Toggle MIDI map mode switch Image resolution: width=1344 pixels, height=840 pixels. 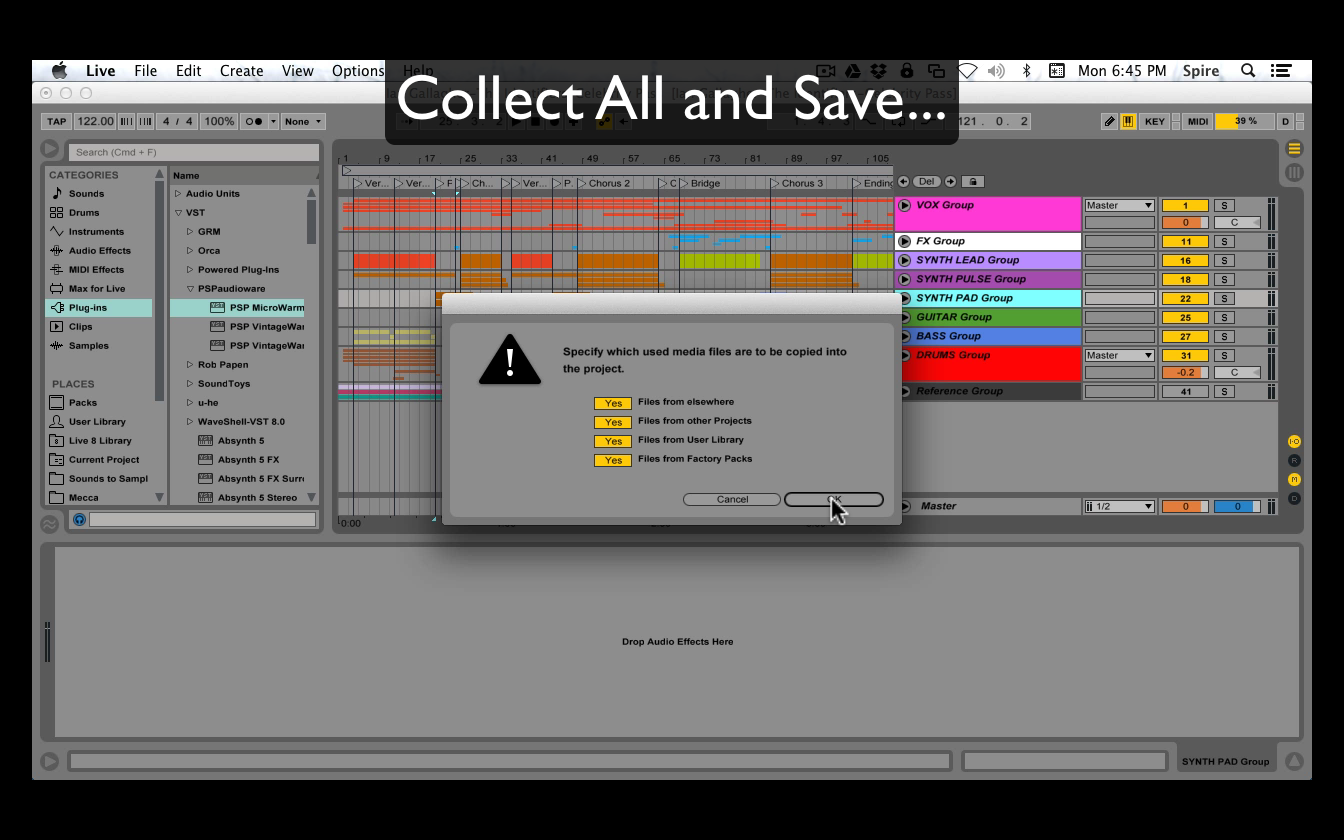coord(1197,121)
